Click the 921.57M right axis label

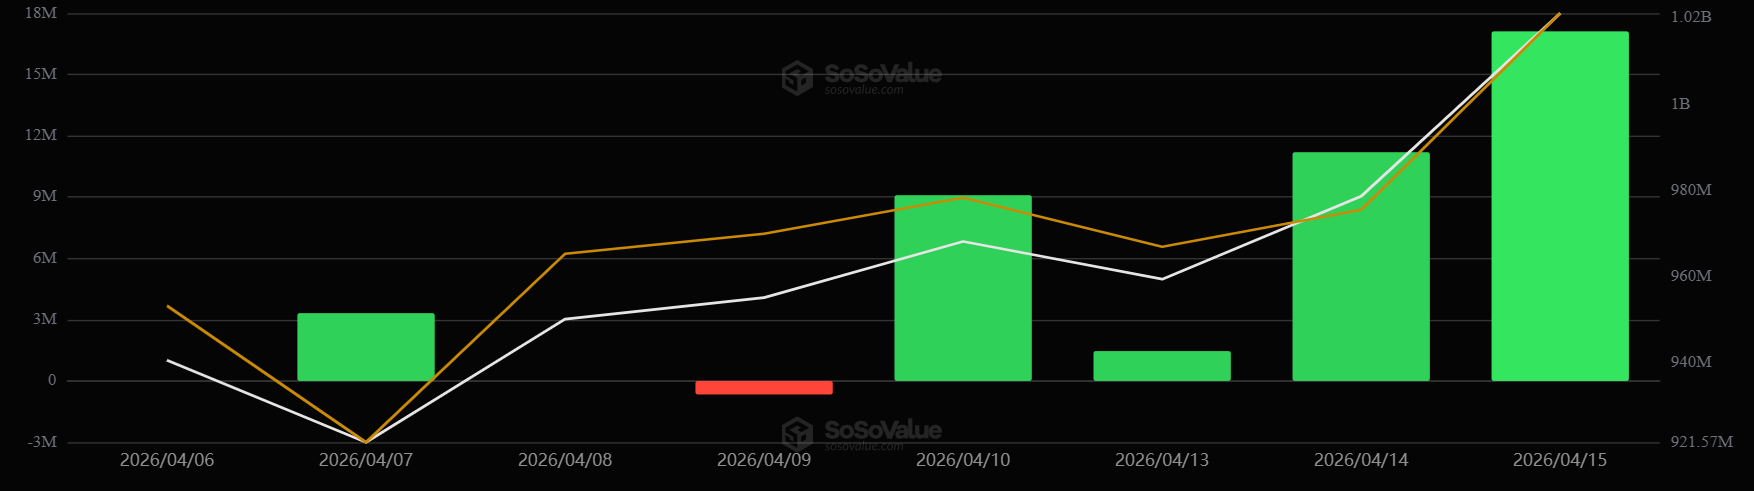(x=1701, y=441)
